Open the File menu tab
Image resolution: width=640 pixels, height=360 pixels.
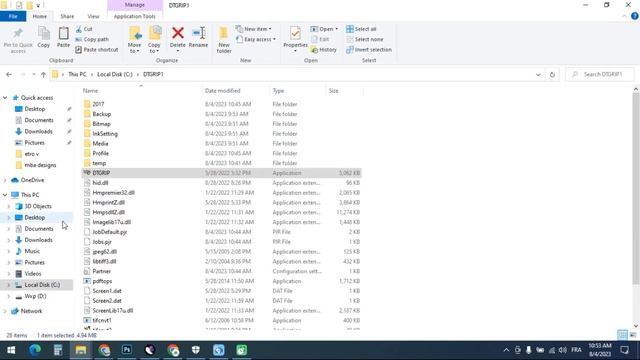(x=13, y=16)
